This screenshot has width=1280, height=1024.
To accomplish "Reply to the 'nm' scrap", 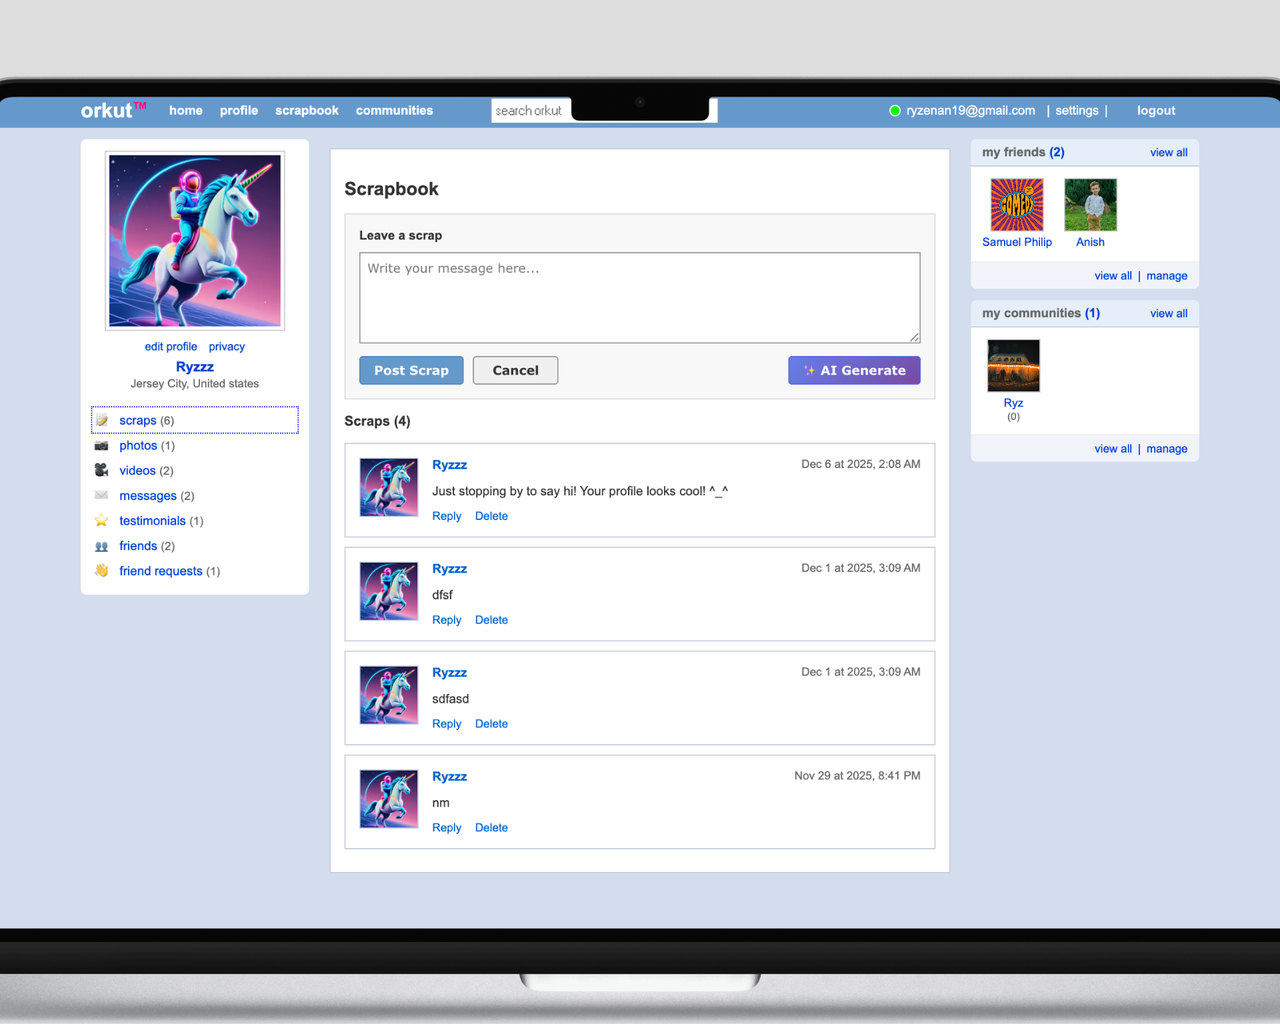I will [447, 828].
